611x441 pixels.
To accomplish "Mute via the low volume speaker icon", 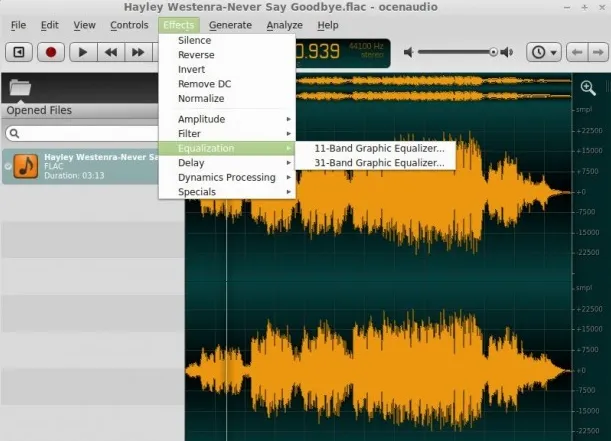I will coord(408,52).
